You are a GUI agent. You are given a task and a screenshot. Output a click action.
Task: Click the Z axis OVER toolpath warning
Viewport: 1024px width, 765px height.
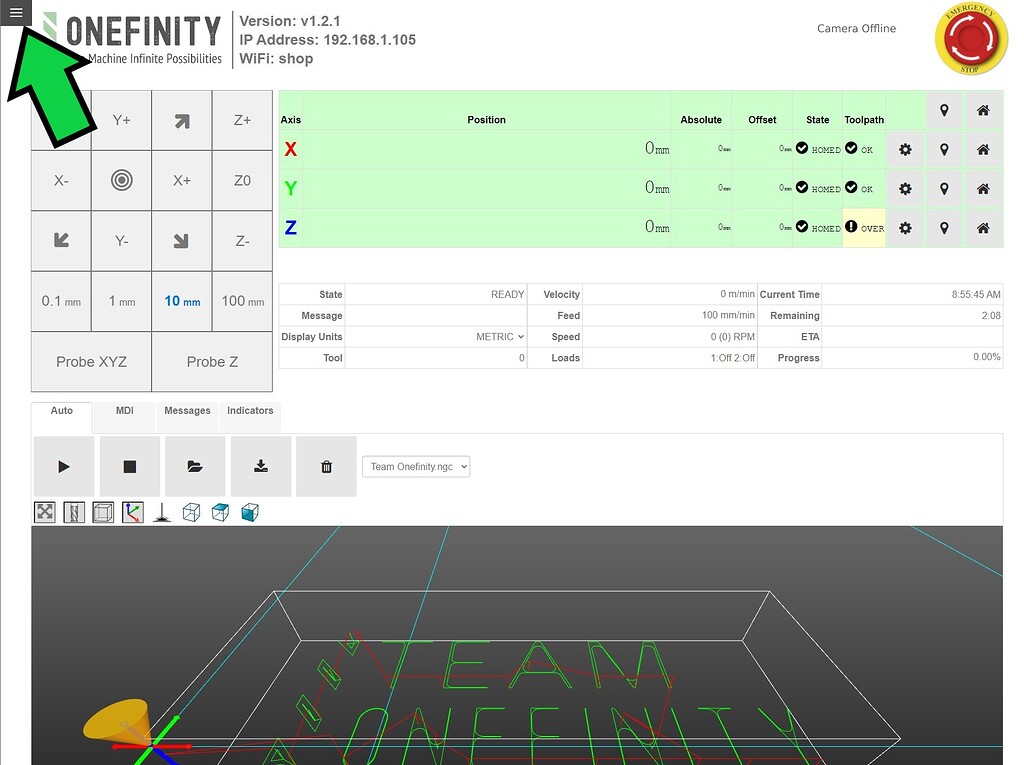[864, 228]
